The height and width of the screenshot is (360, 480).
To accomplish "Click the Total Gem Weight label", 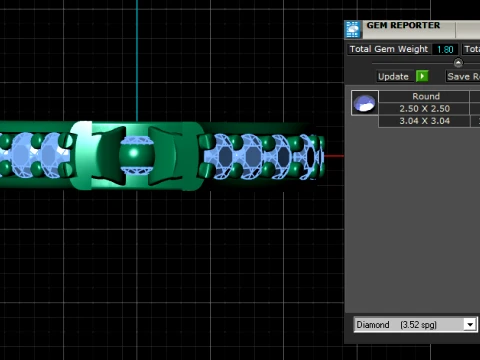I will coord(389,49).
